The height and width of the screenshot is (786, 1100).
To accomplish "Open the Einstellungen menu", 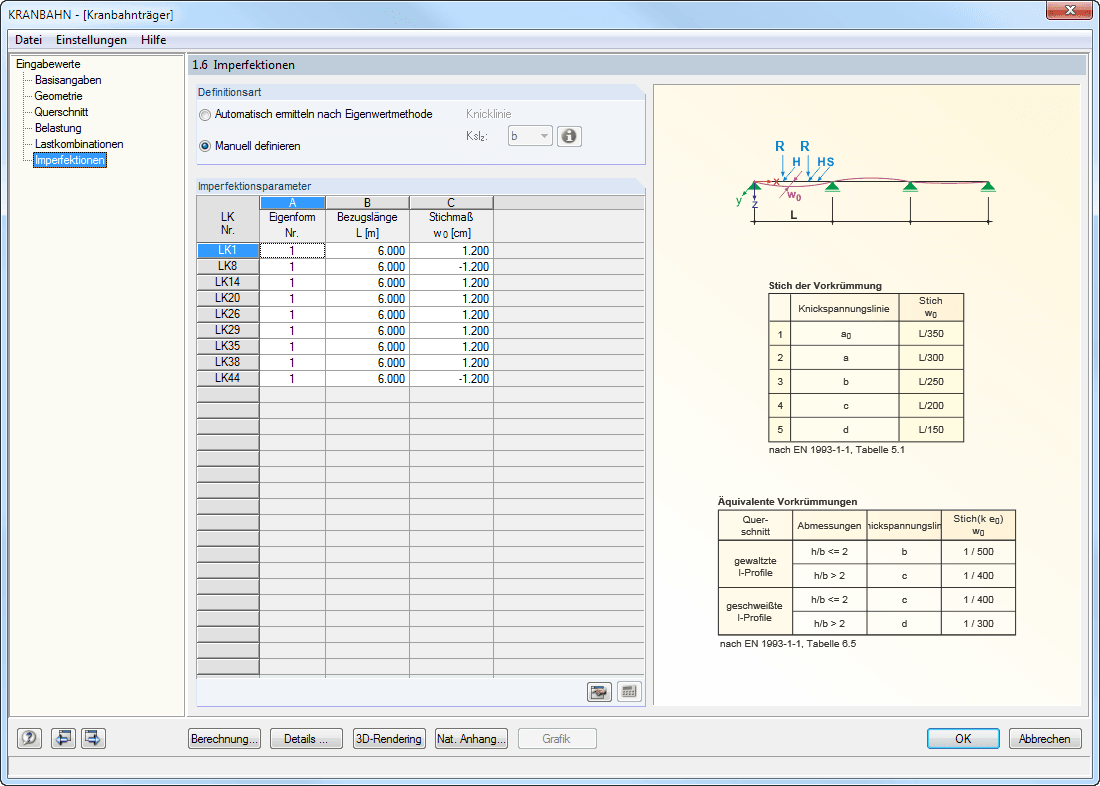I will click(91, 40).
